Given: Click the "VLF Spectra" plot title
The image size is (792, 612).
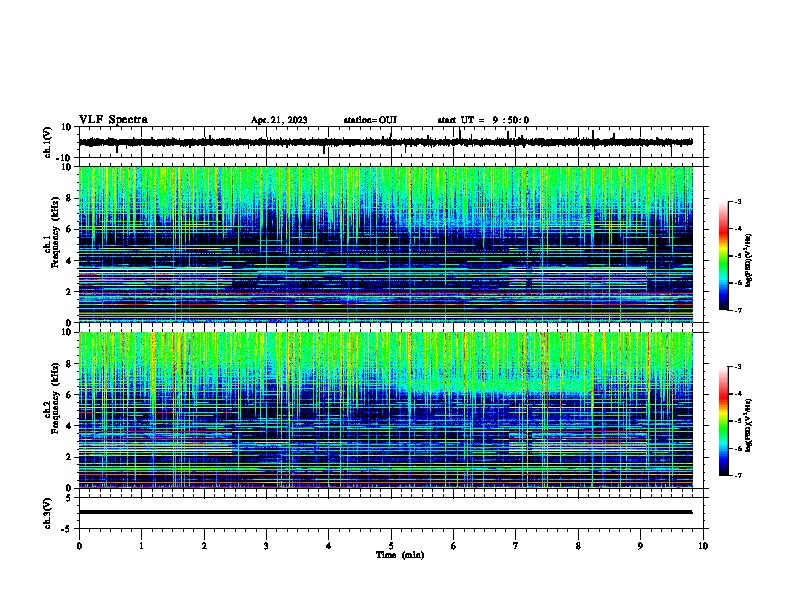Looking at the screenshot, I should point(113,120).
